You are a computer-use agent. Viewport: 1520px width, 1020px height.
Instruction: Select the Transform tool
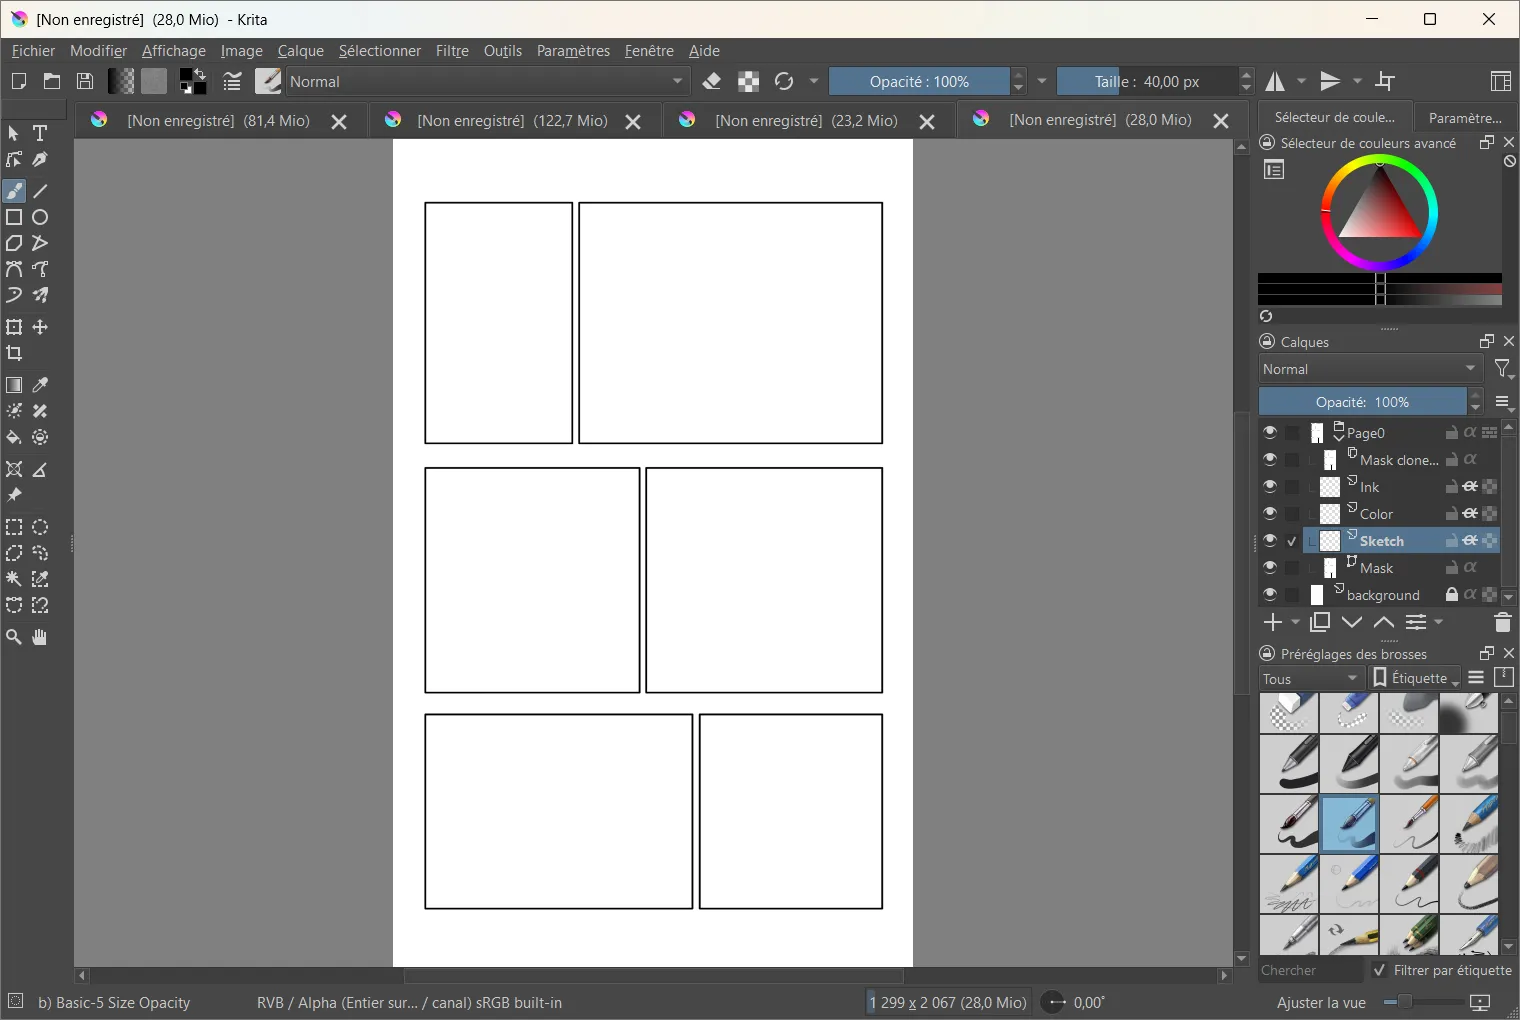[x=13, y=327]
